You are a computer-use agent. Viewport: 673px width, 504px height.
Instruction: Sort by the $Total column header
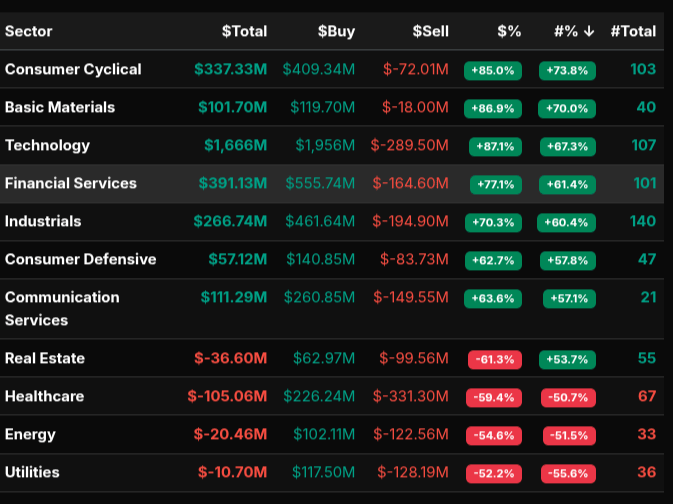click(244, 31)
